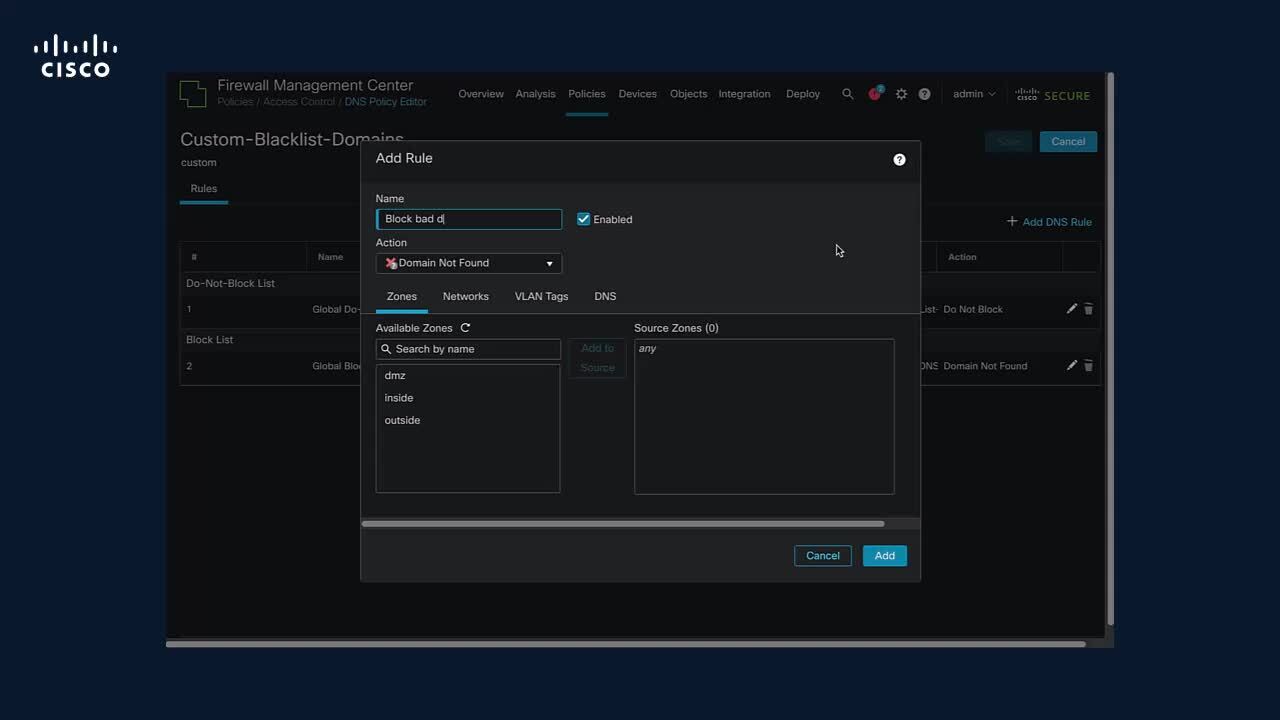This screenshot has width=1280, height=720.
Task: Click the Firewall Management Center logo icon
Action: click(x=193, y=94)
